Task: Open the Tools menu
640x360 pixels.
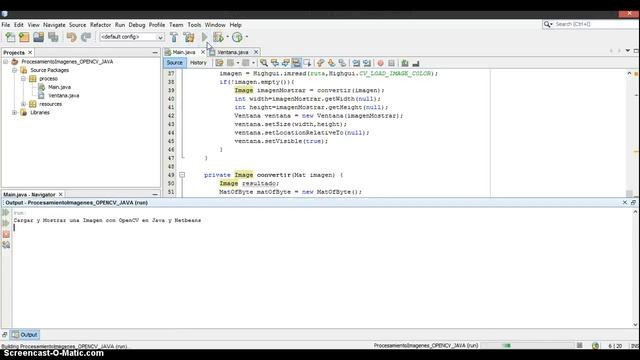Action: [194, 25]
